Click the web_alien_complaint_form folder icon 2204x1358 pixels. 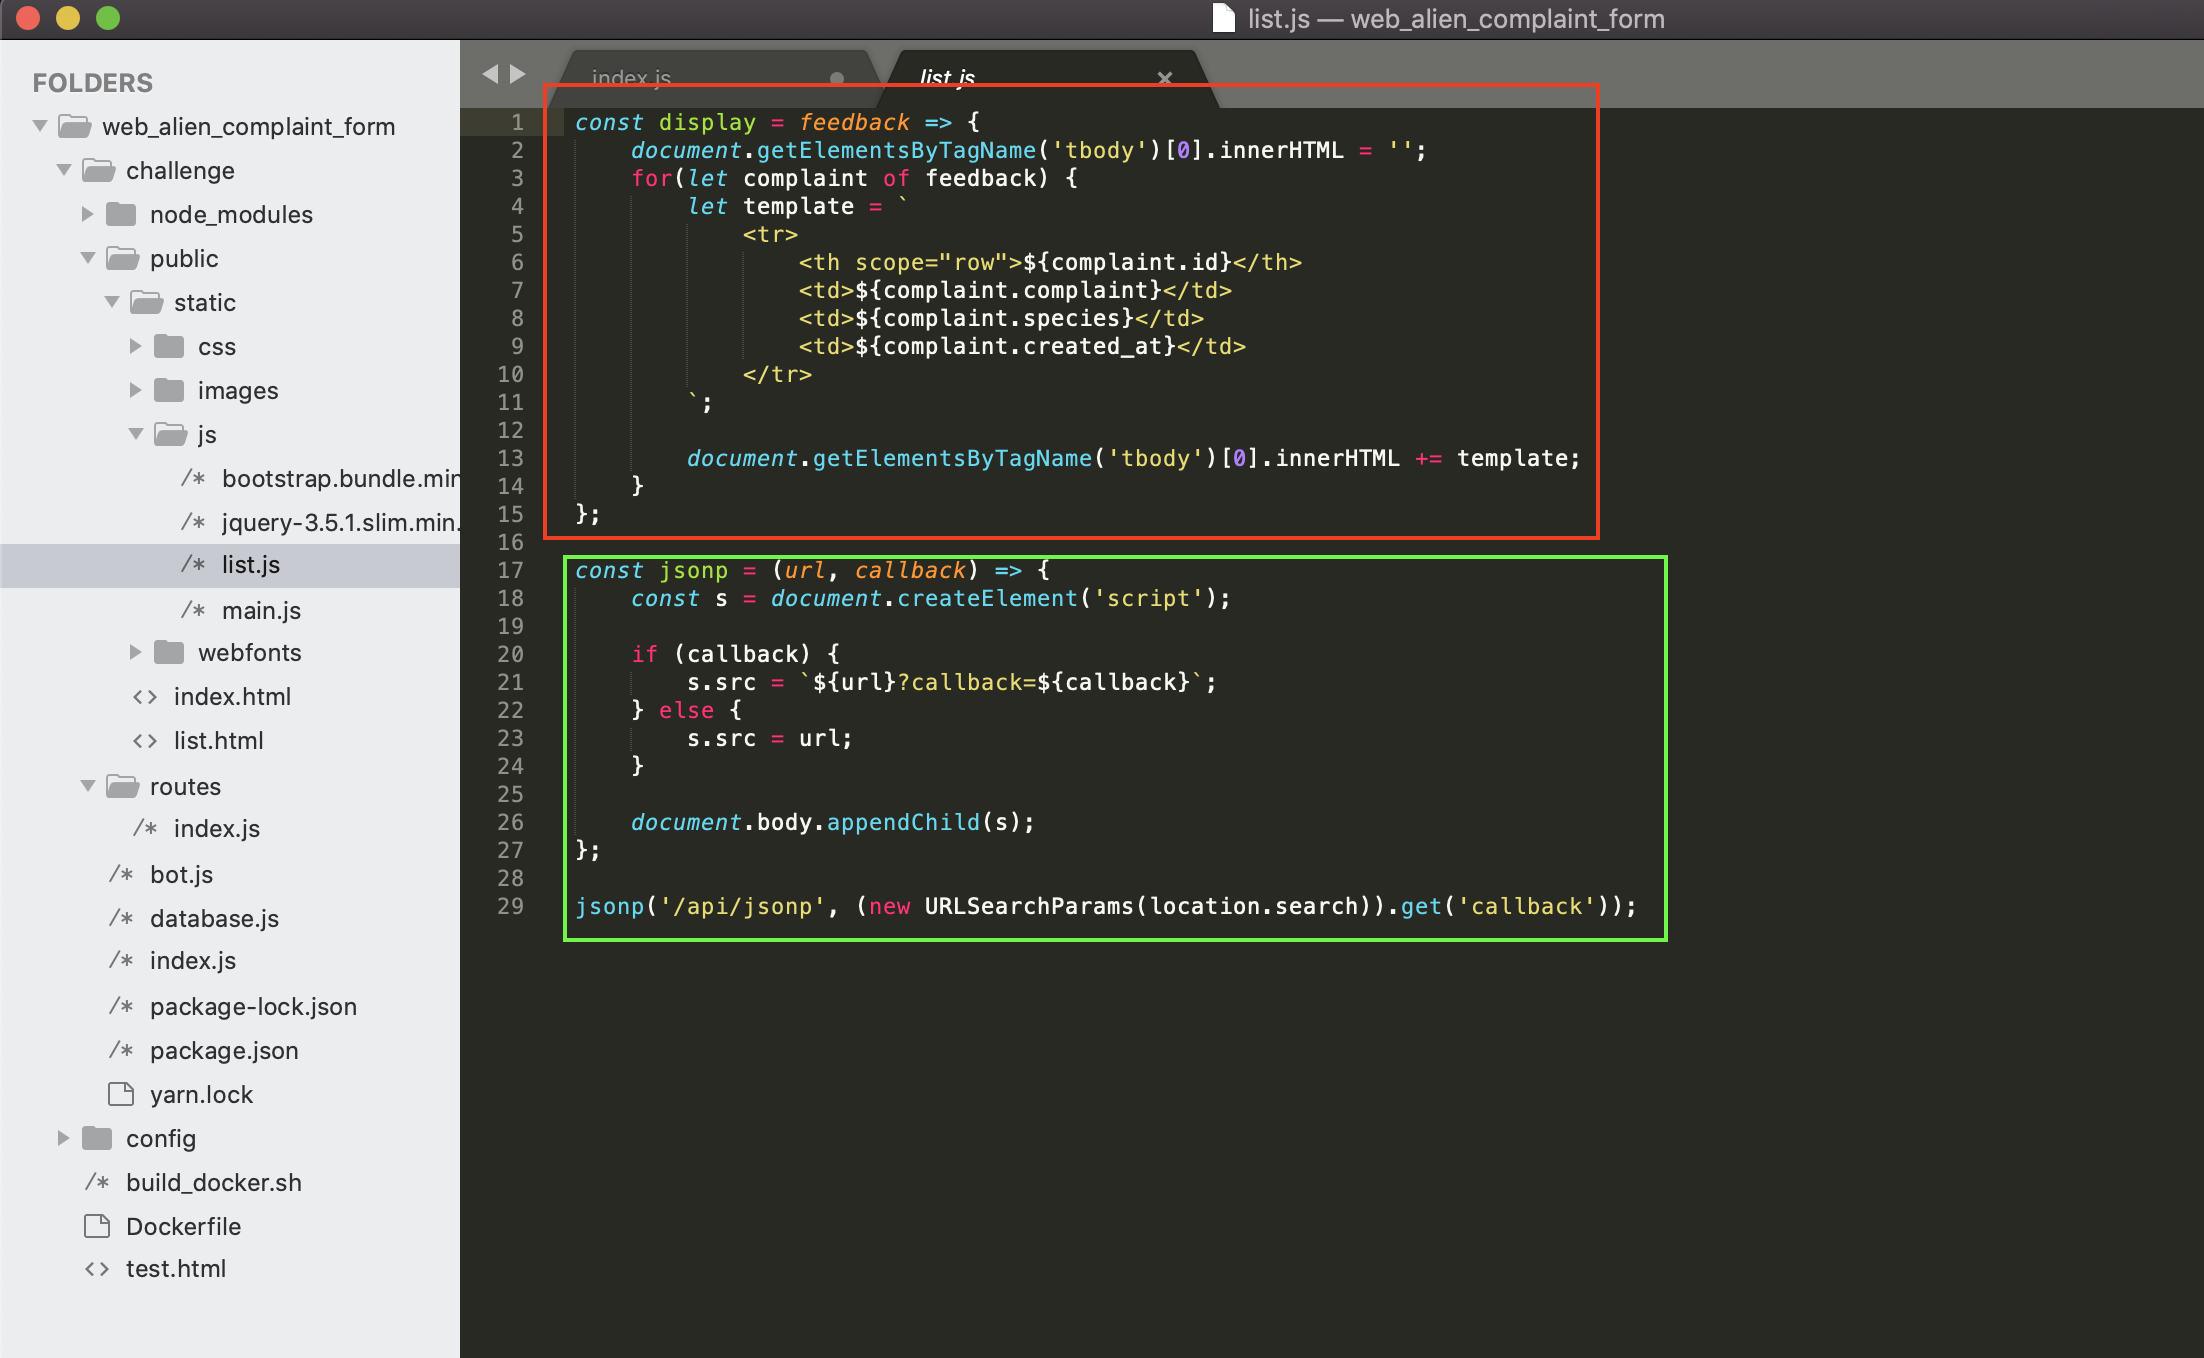click(x=74, y=126)
